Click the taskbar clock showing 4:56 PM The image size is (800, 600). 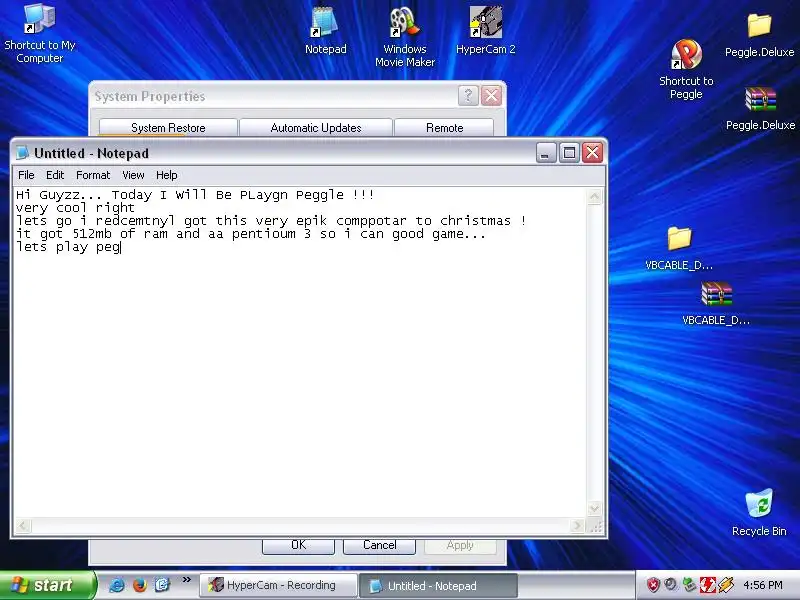click(x=762, y=585)
